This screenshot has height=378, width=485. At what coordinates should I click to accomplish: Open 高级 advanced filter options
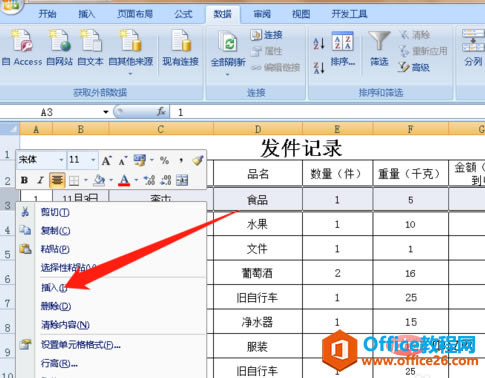click(414, 68)
